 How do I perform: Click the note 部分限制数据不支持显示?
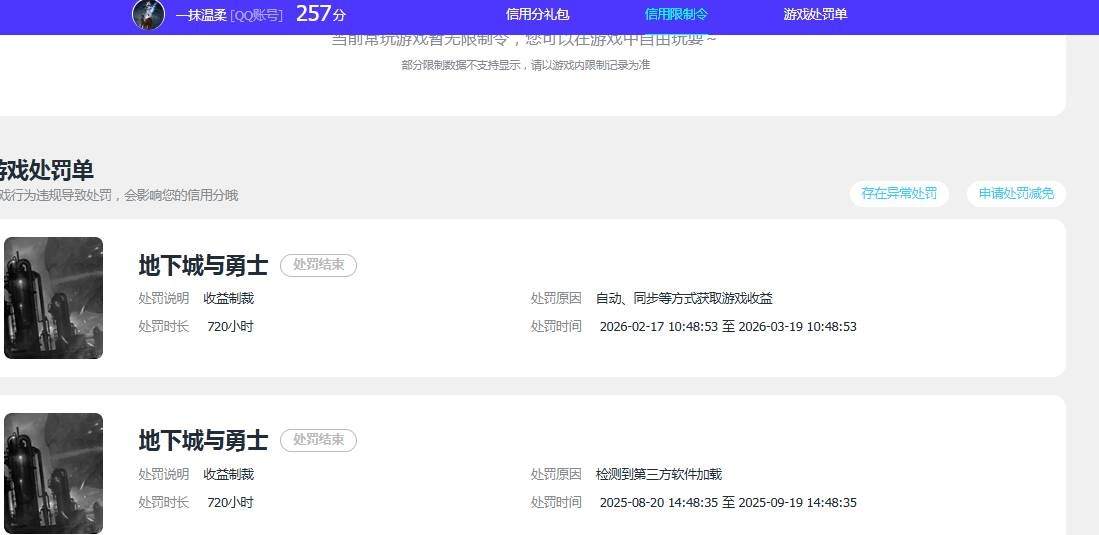(x=526, y=65)
